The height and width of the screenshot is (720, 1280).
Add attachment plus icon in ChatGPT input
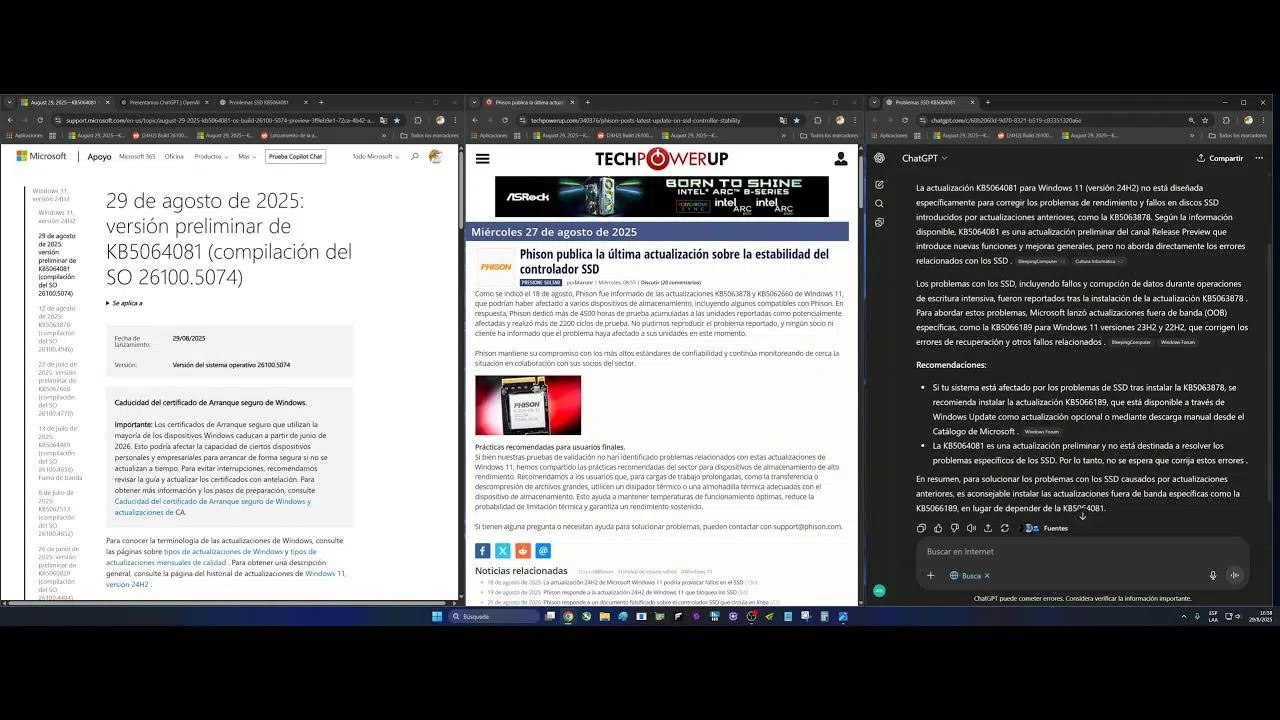tap(930, 575)
